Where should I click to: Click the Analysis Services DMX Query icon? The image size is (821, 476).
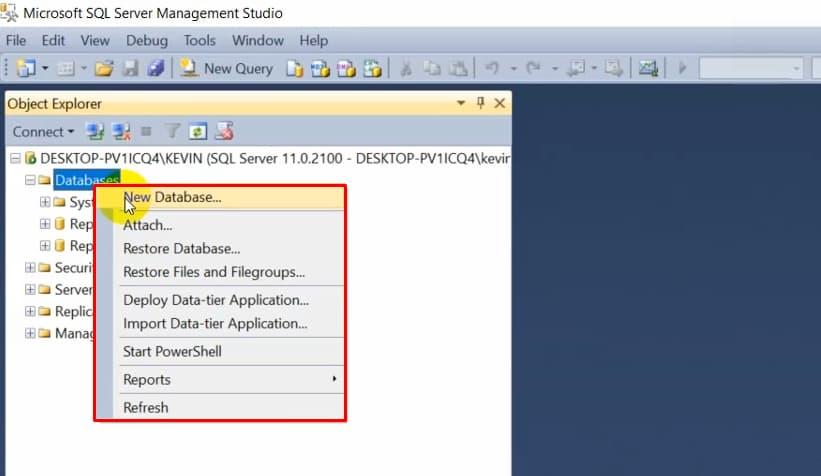[346, 69]
